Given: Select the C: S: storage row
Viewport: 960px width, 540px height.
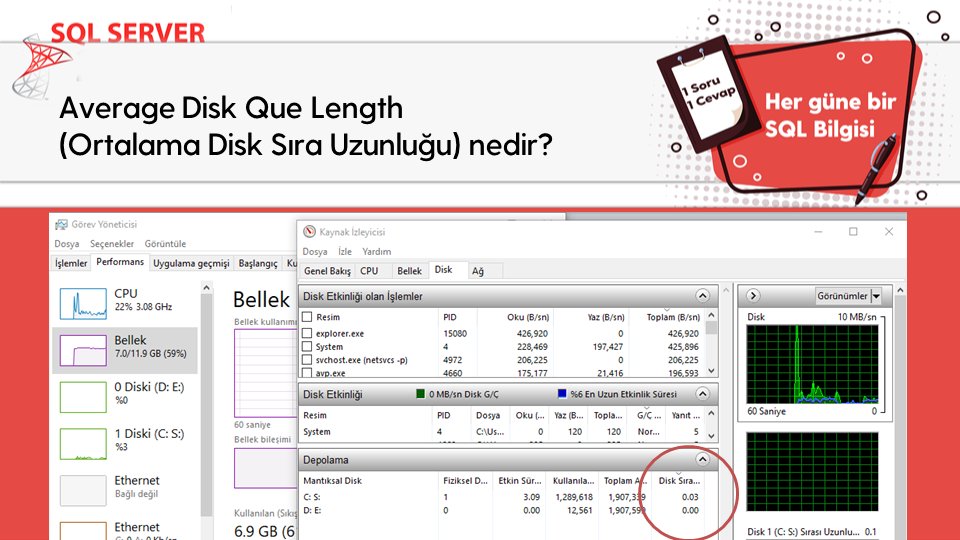Looking at the screenshot, I should 502,497.
